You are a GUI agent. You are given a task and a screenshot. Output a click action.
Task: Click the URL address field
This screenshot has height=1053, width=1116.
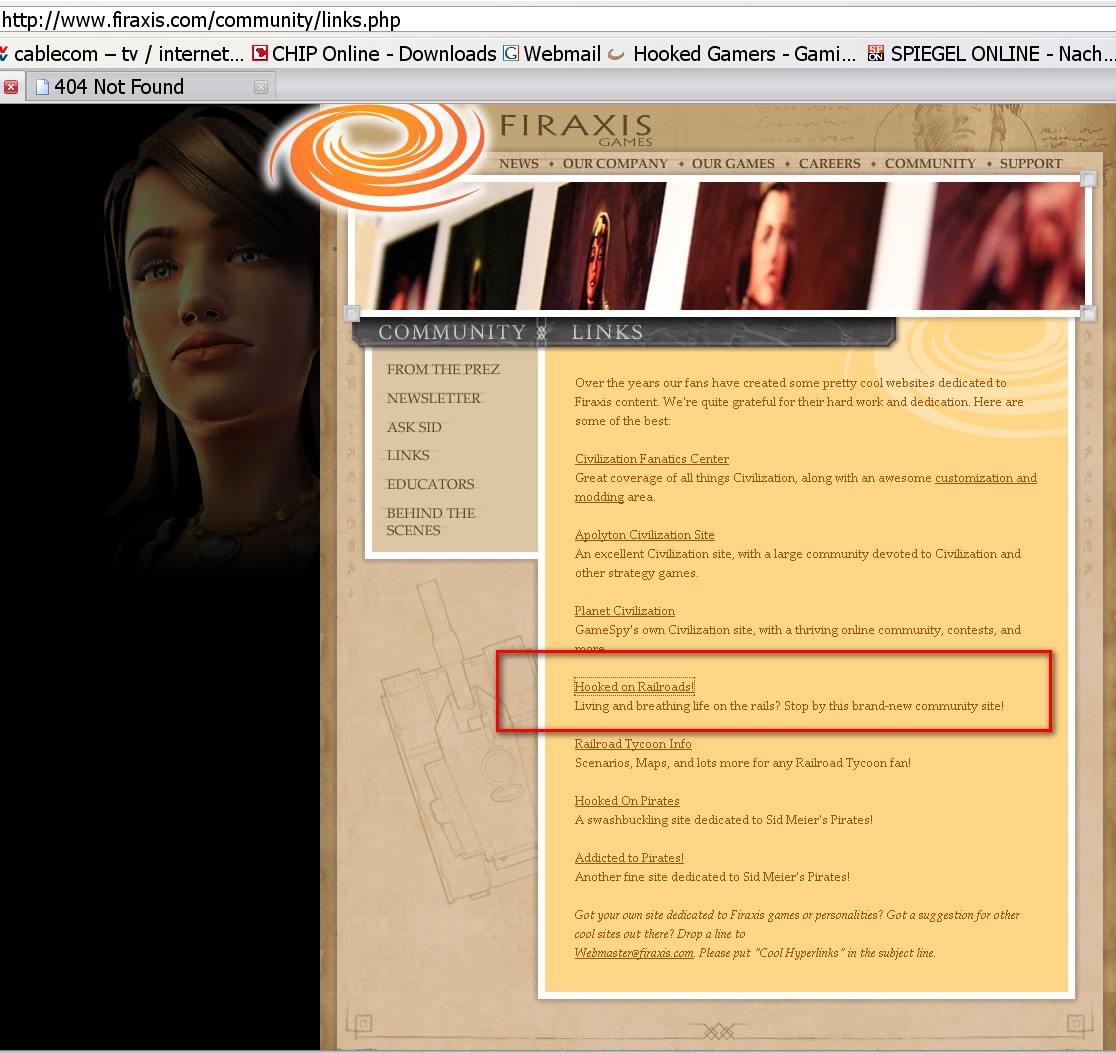click(558, 20)
